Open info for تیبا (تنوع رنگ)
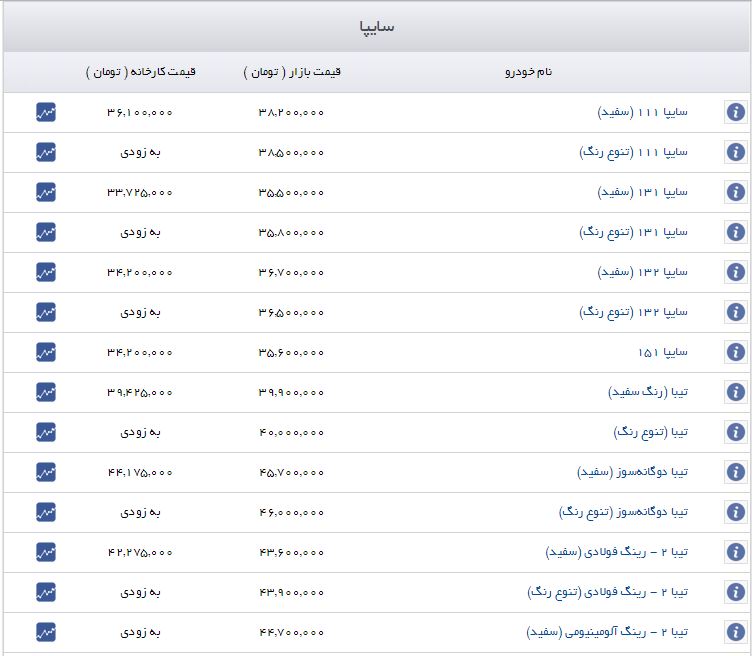752x656 pixels. [x=735, y=432]
